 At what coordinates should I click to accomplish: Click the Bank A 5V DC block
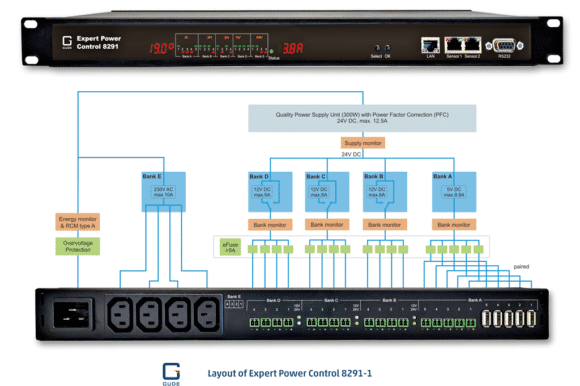[454, 192]
